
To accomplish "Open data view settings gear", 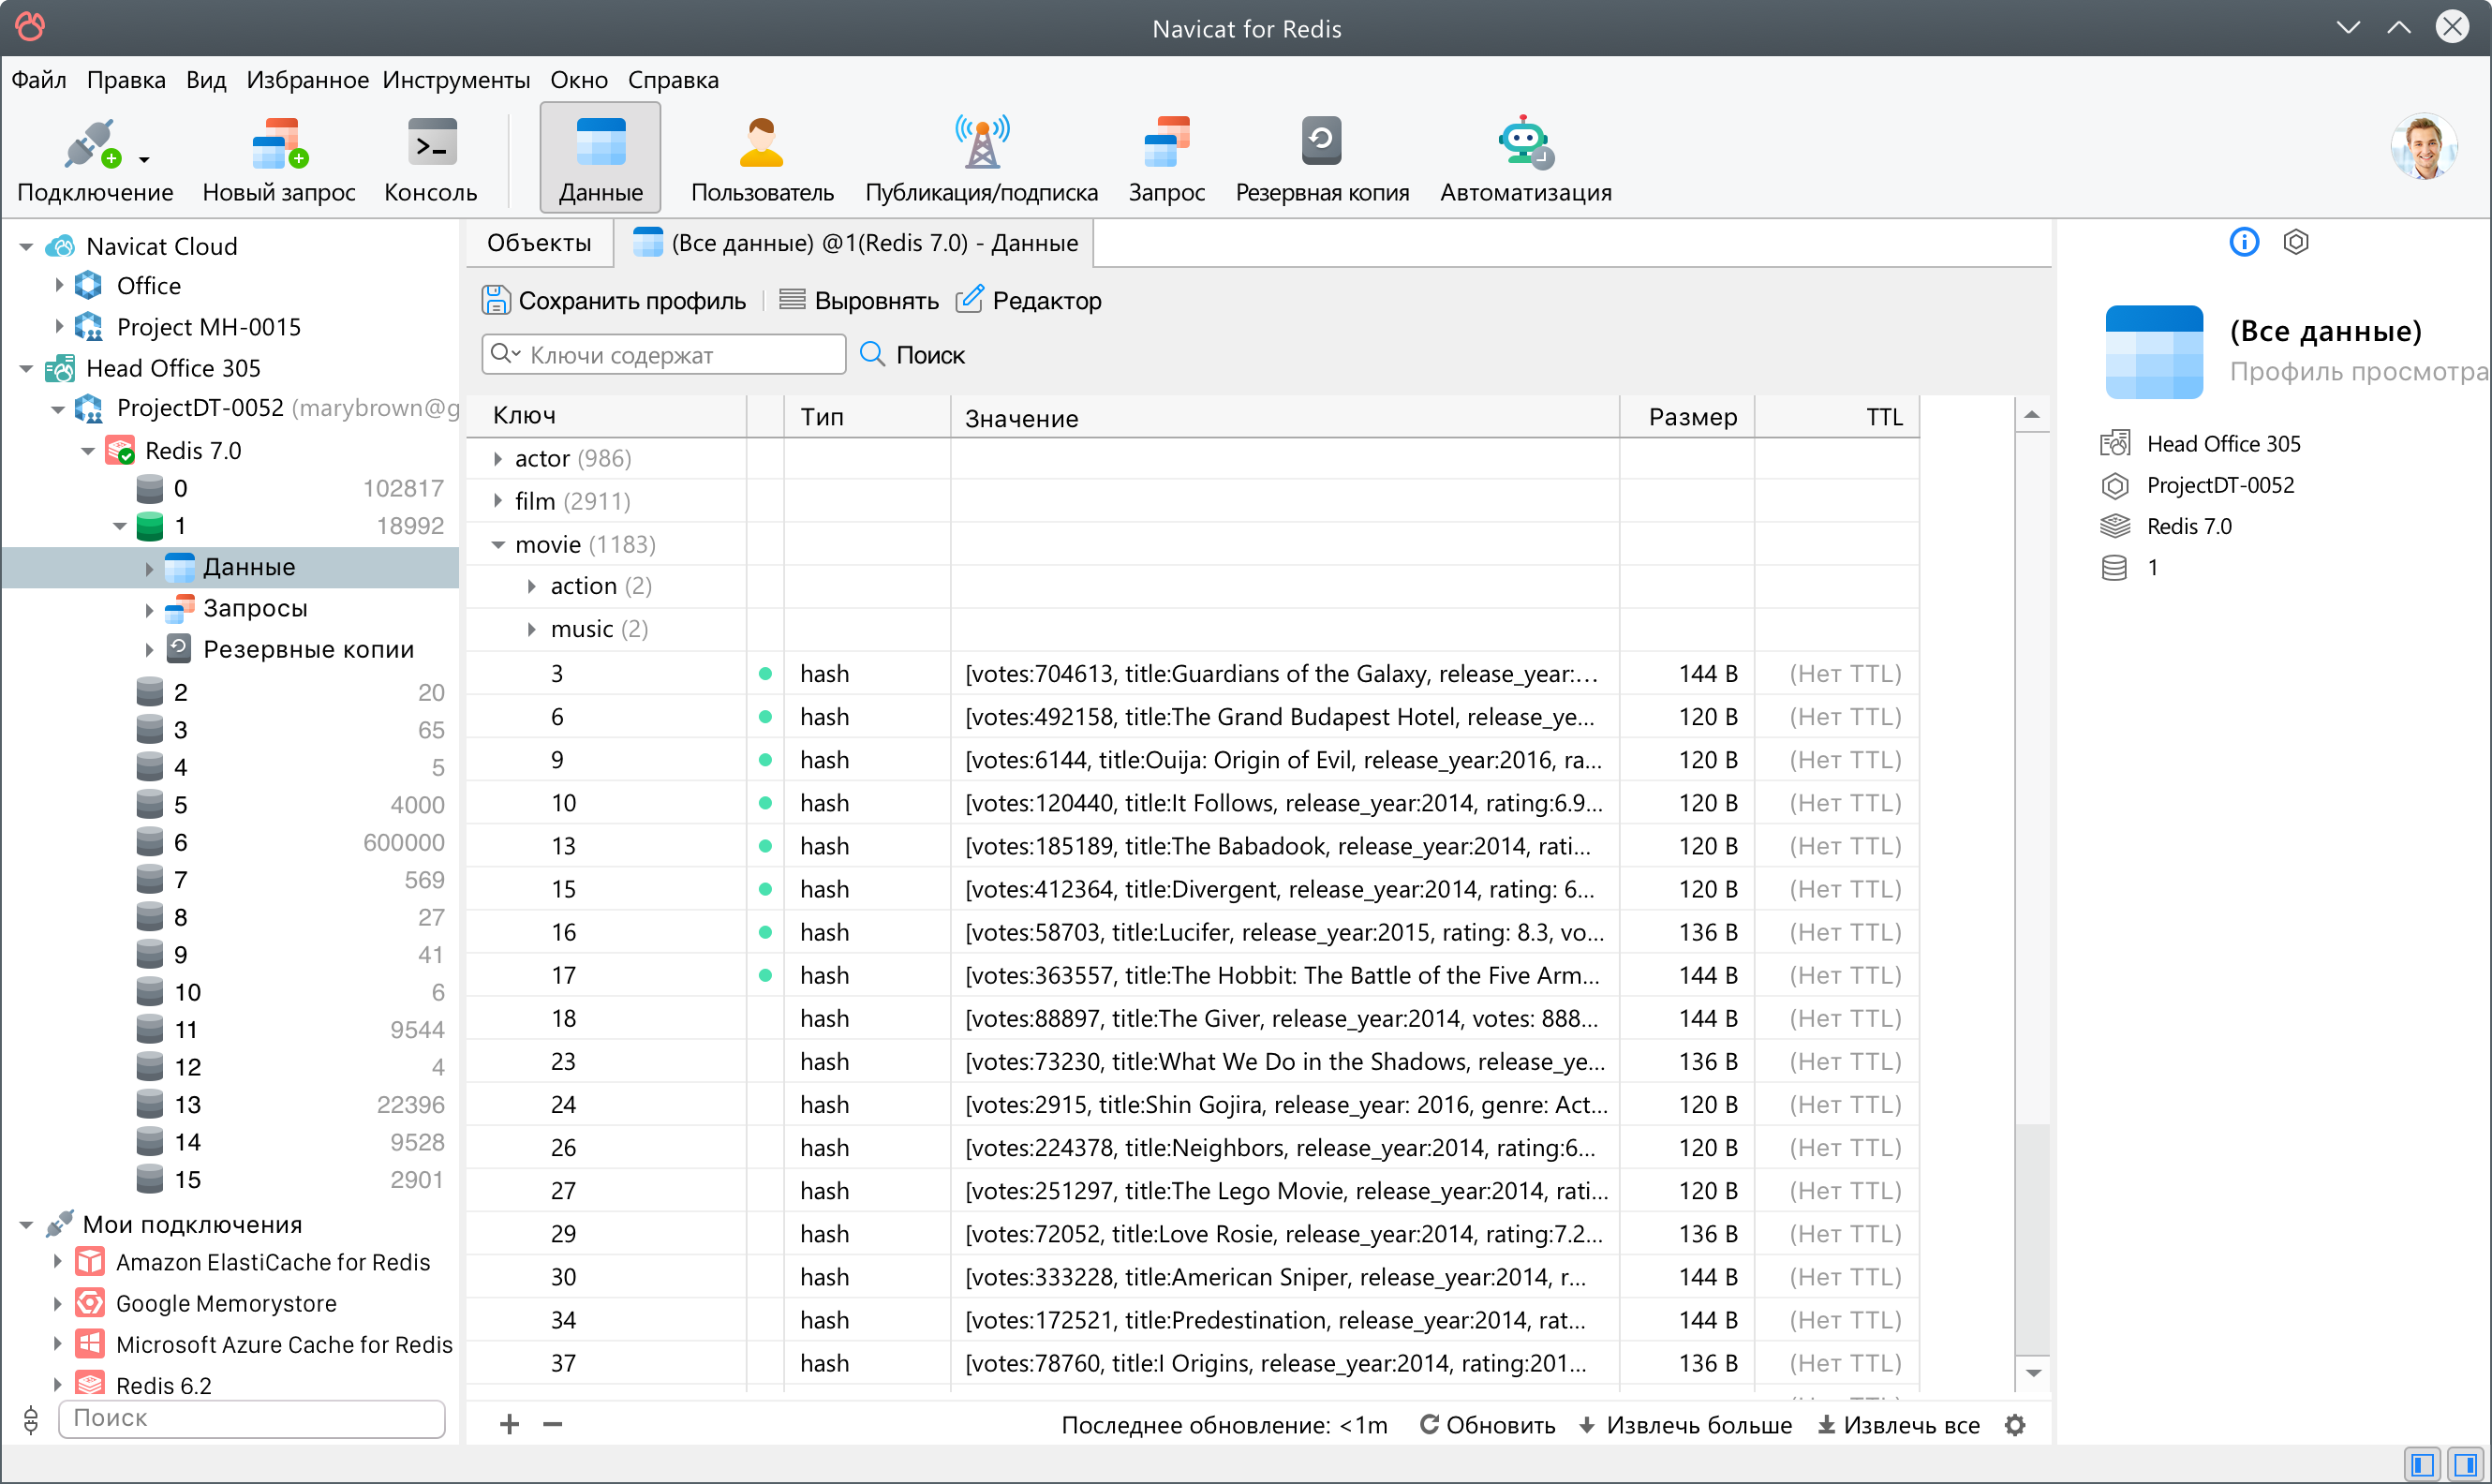I will click(2015, 1425).
